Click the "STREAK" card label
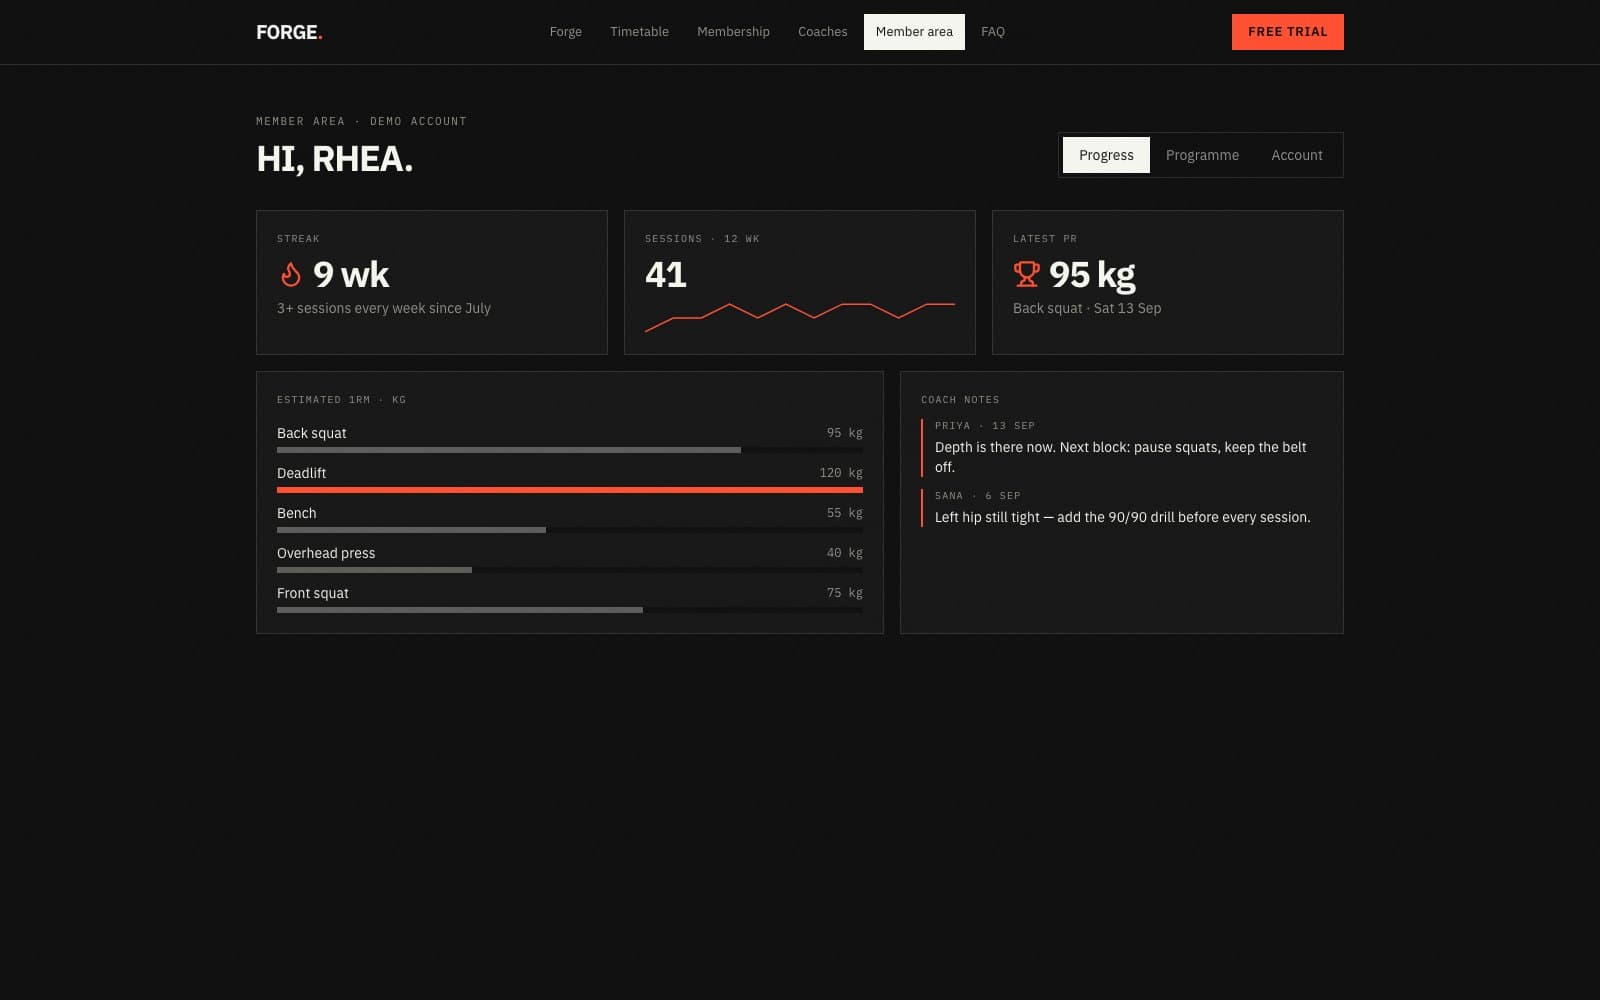The image size is (1600, 1000). 298,239
